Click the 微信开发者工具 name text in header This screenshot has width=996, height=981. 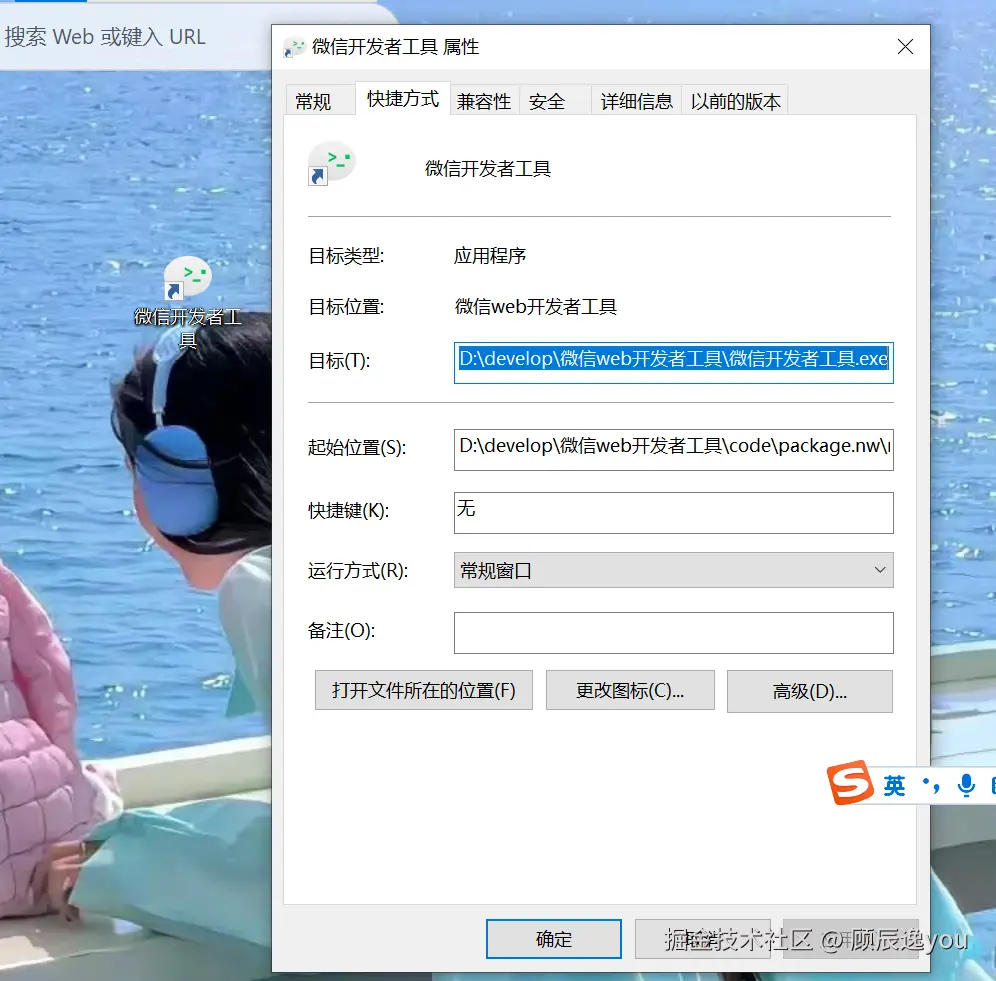point(488,168)
